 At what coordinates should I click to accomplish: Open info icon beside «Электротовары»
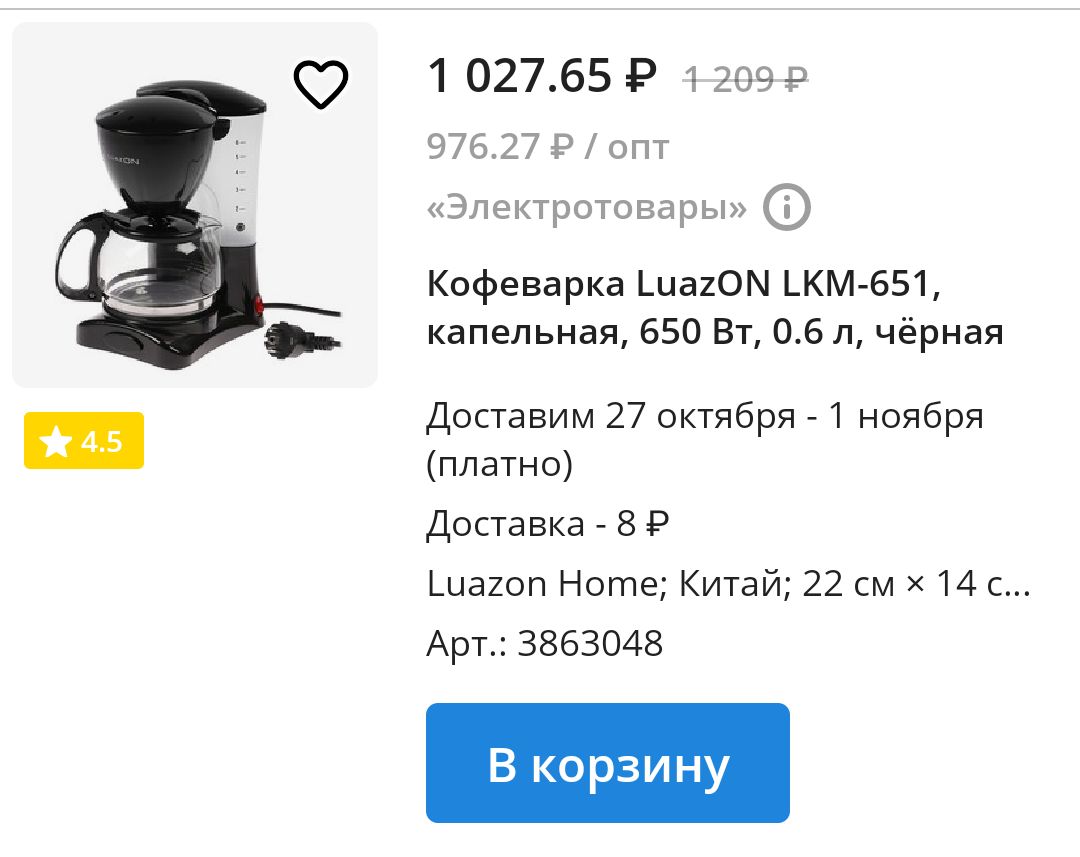[787, 207]
